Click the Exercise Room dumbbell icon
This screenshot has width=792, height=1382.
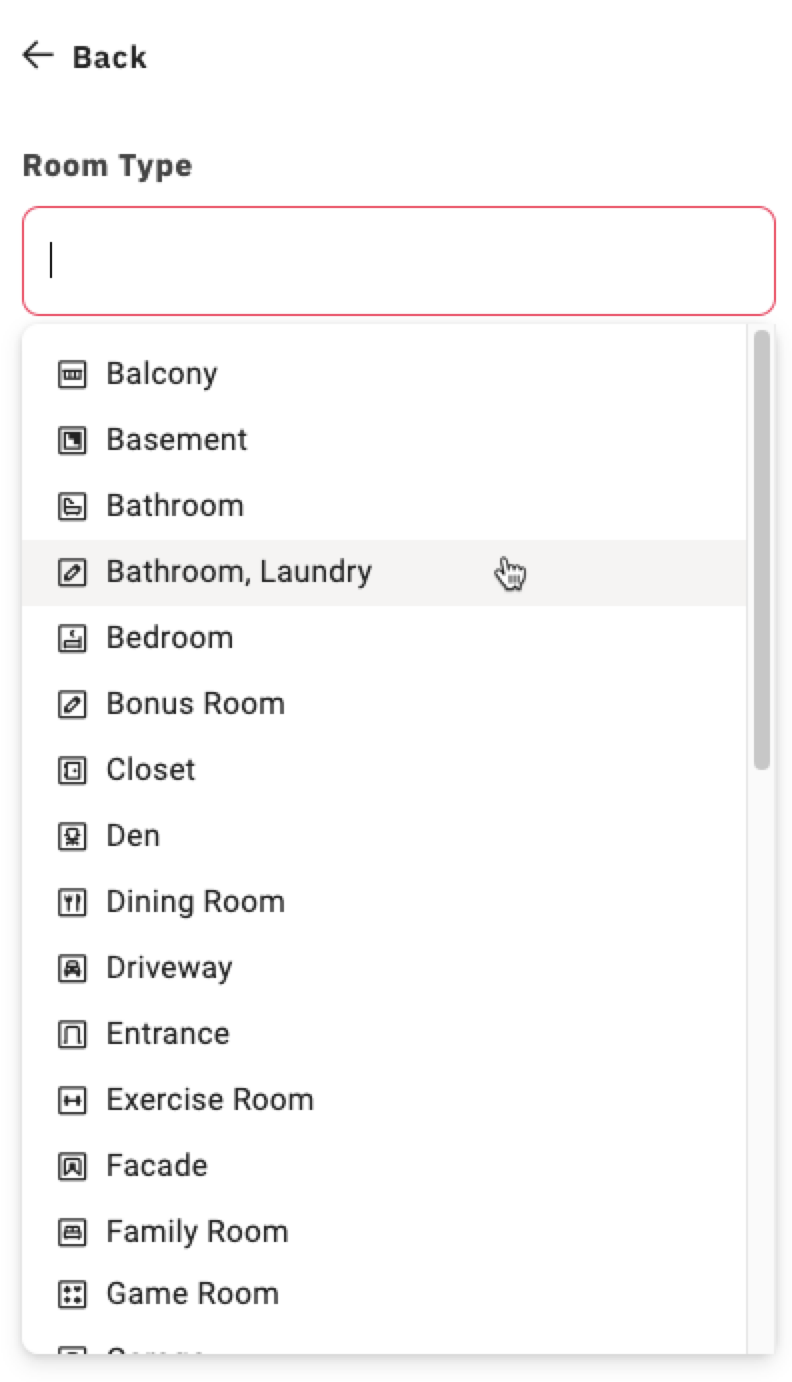pyautogui.click(x=72, y=1099)
